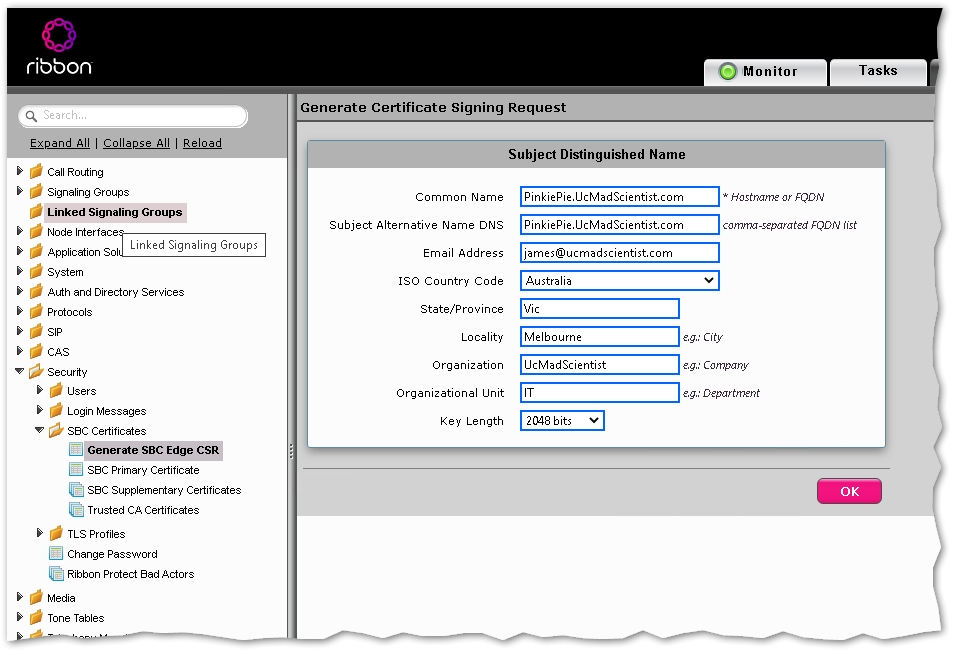Click the Media folder icon
The width and height of the screenshot is (954, 652).
click(37, 597)
